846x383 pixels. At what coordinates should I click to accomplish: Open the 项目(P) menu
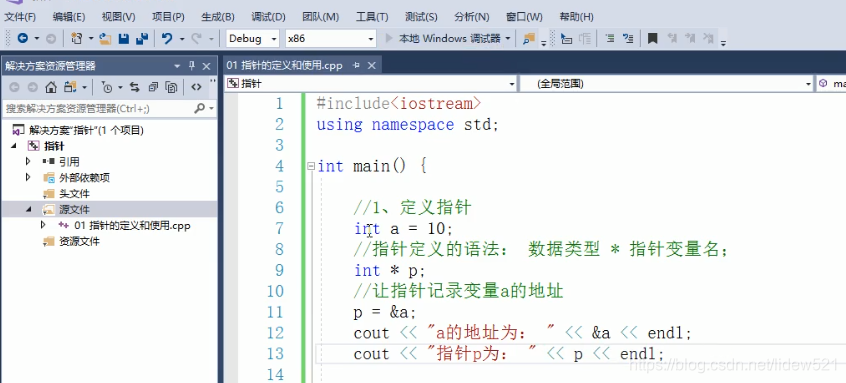[168, 17]
